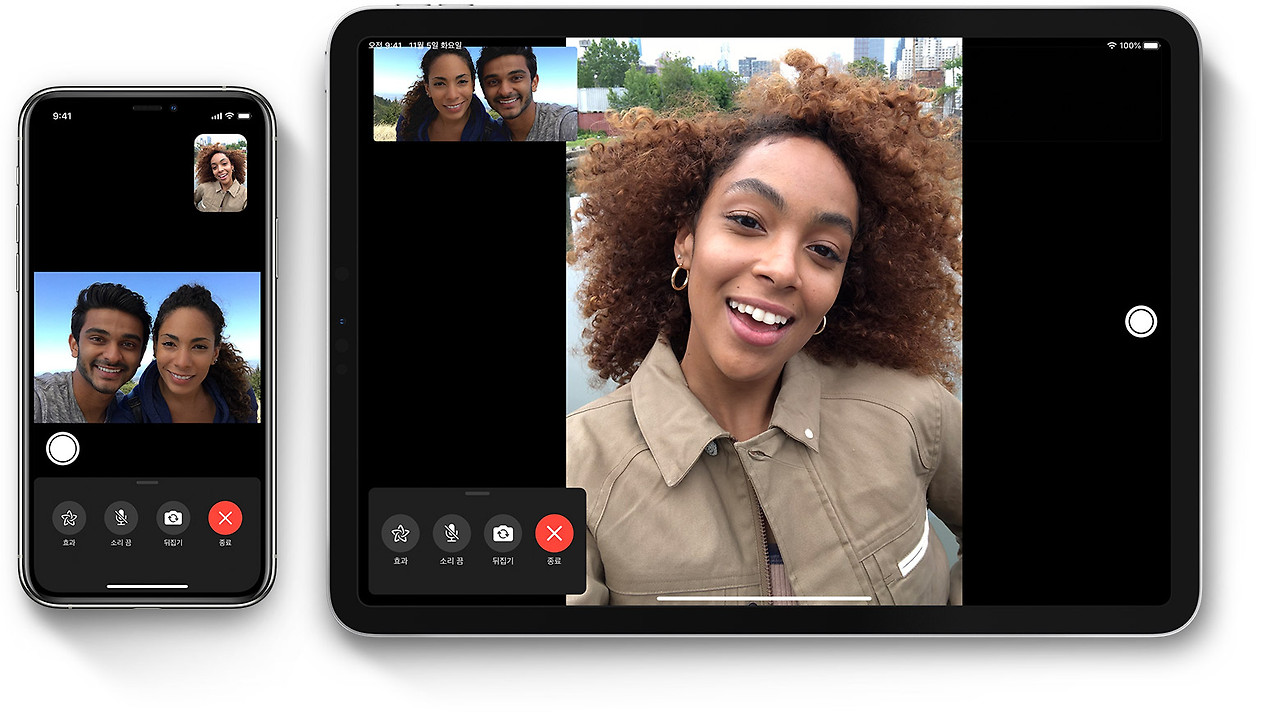Capture a Live Photo with the iPad shutter button

[x=1140, y=321]
